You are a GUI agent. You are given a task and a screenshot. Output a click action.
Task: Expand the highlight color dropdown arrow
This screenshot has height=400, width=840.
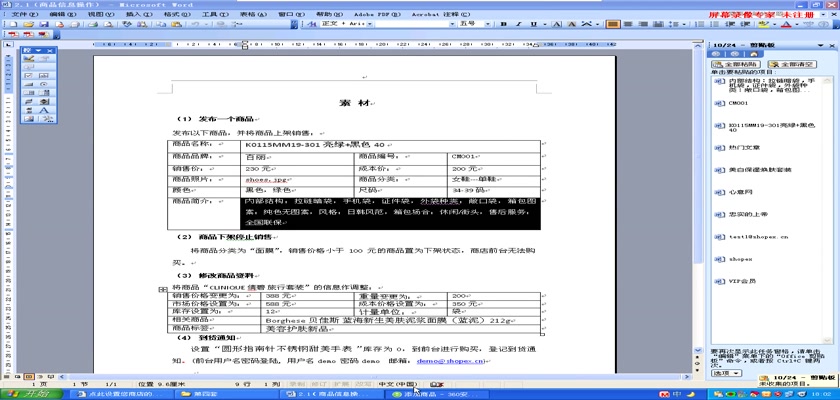(x=774, y=24)
